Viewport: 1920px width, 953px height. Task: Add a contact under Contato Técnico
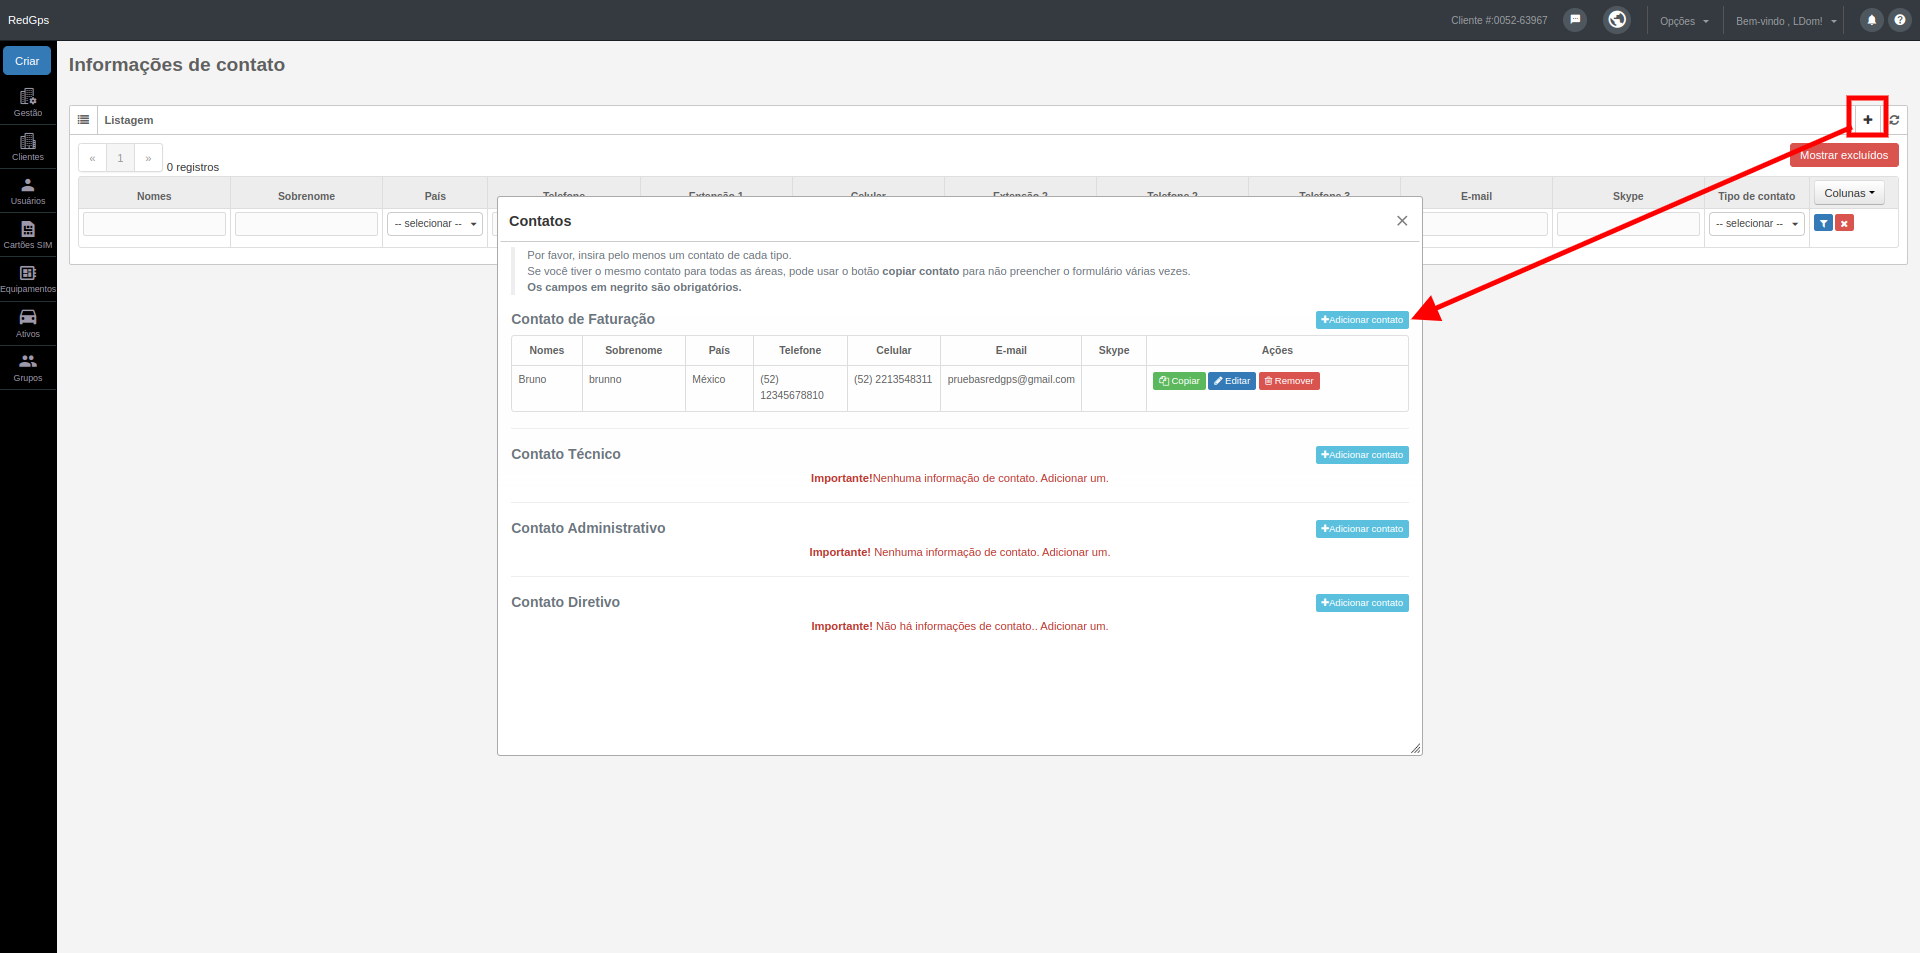tap(1362, 455)
